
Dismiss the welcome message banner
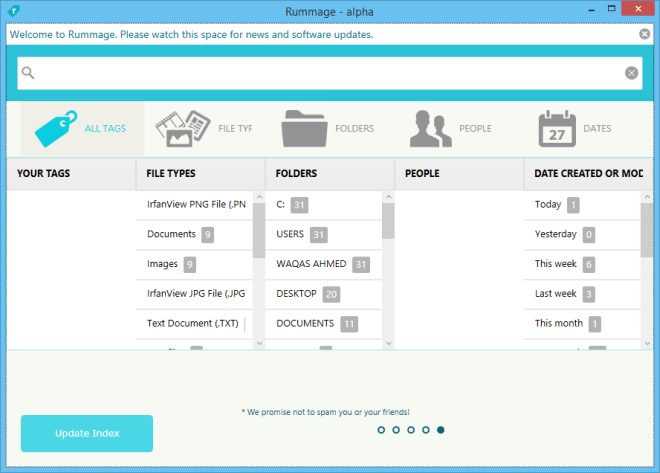tap(644, 34)
